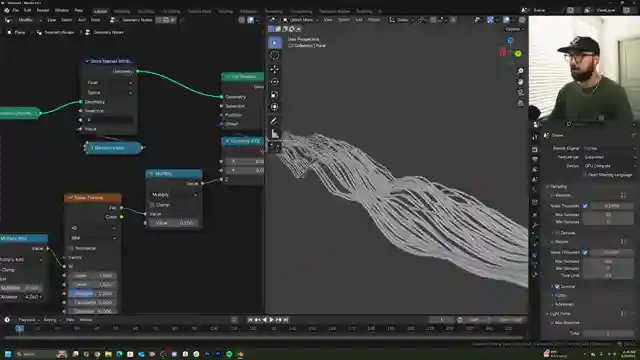Open the Render Engine dropdown
The width and height of the screenshot is (640, 360).
coord(609,148)
